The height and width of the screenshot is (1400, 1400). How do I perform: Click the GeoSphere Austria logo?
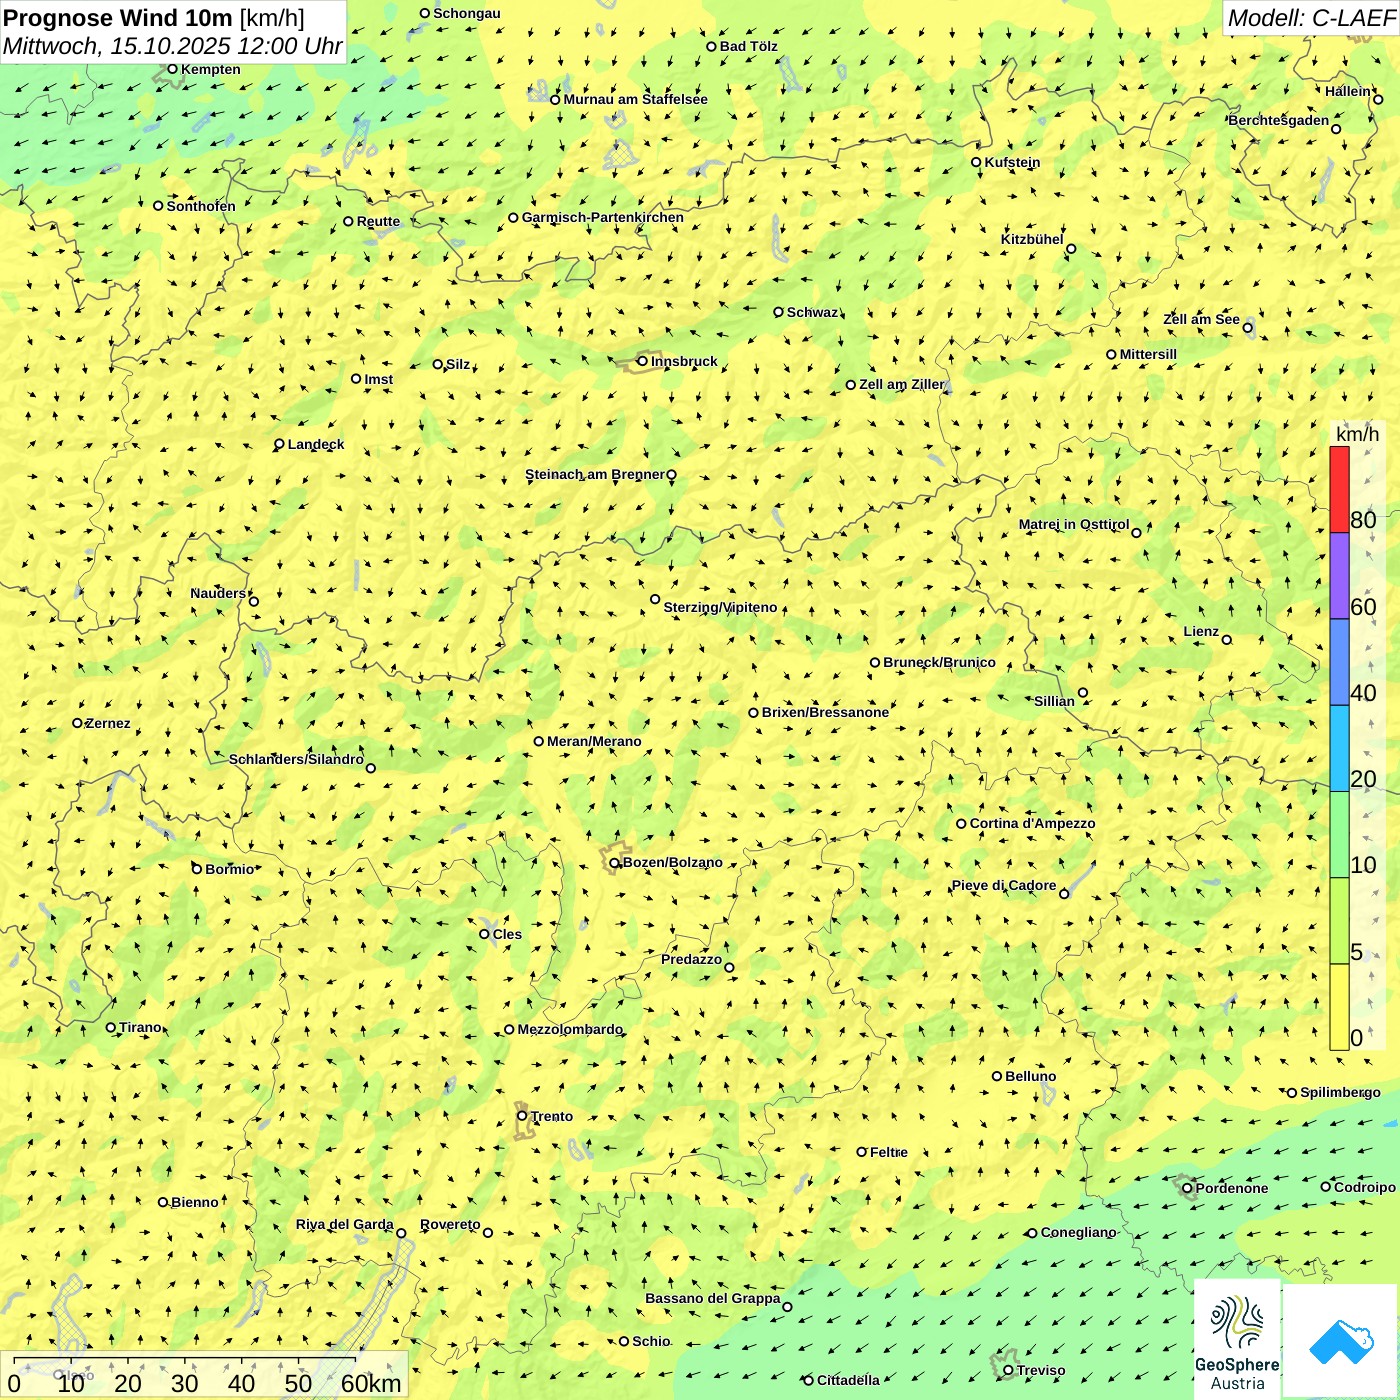click(x=1237, y=1338)
